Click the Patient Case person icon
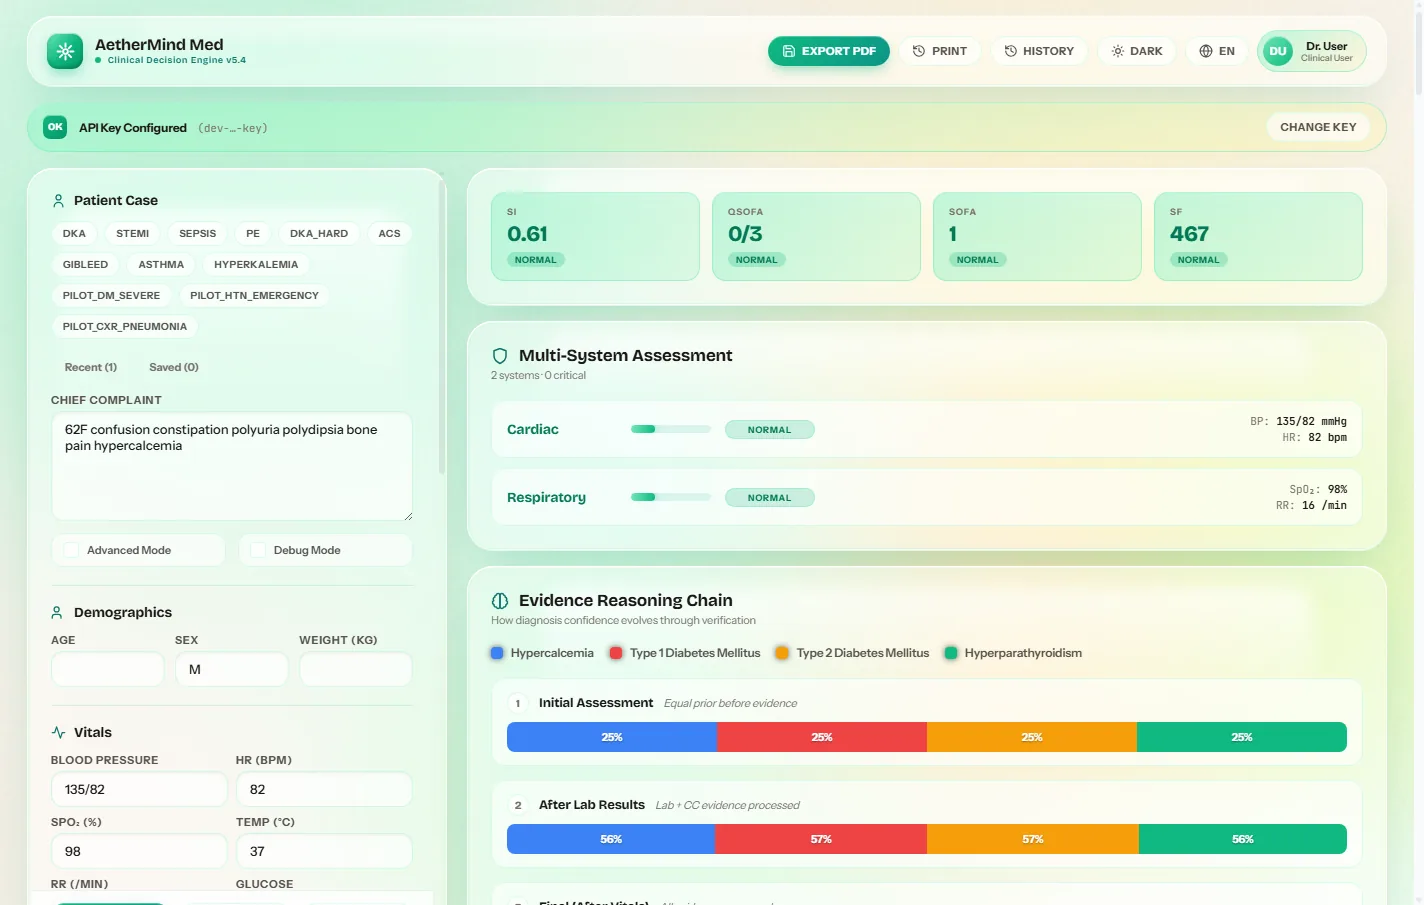Image resolution: width=1424 pixels, height=905 pixels. [58, 201]
